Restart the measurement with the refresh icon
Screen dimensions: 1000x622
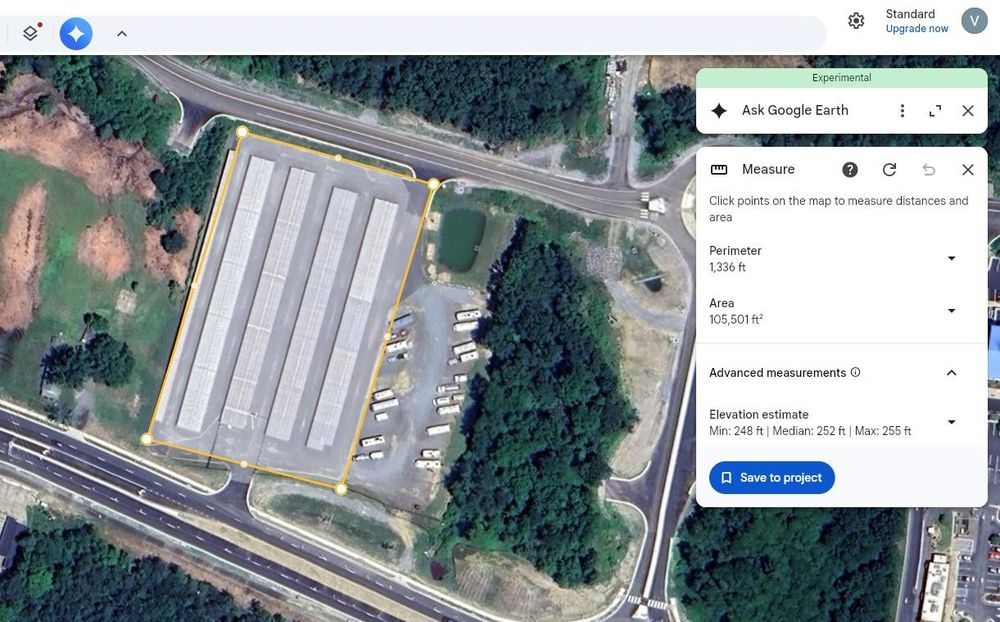tap(889, 170)
